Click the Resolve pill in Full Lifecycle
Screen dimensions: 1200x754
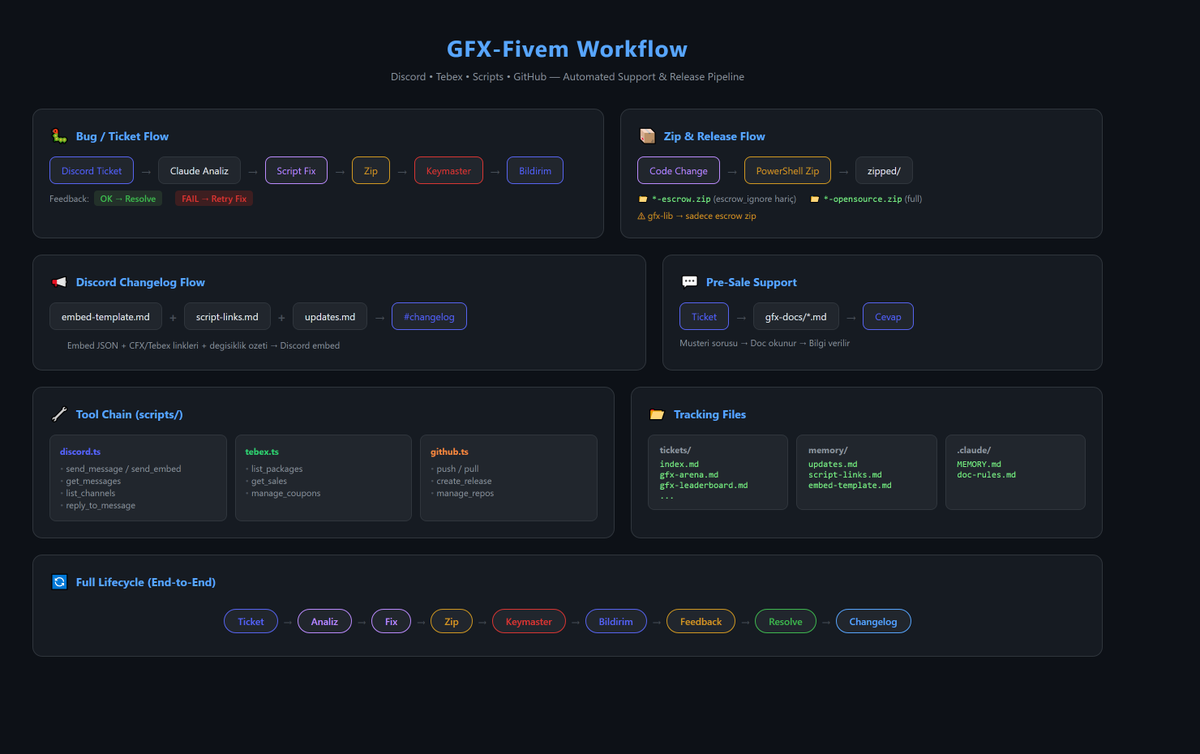[785, 621]
